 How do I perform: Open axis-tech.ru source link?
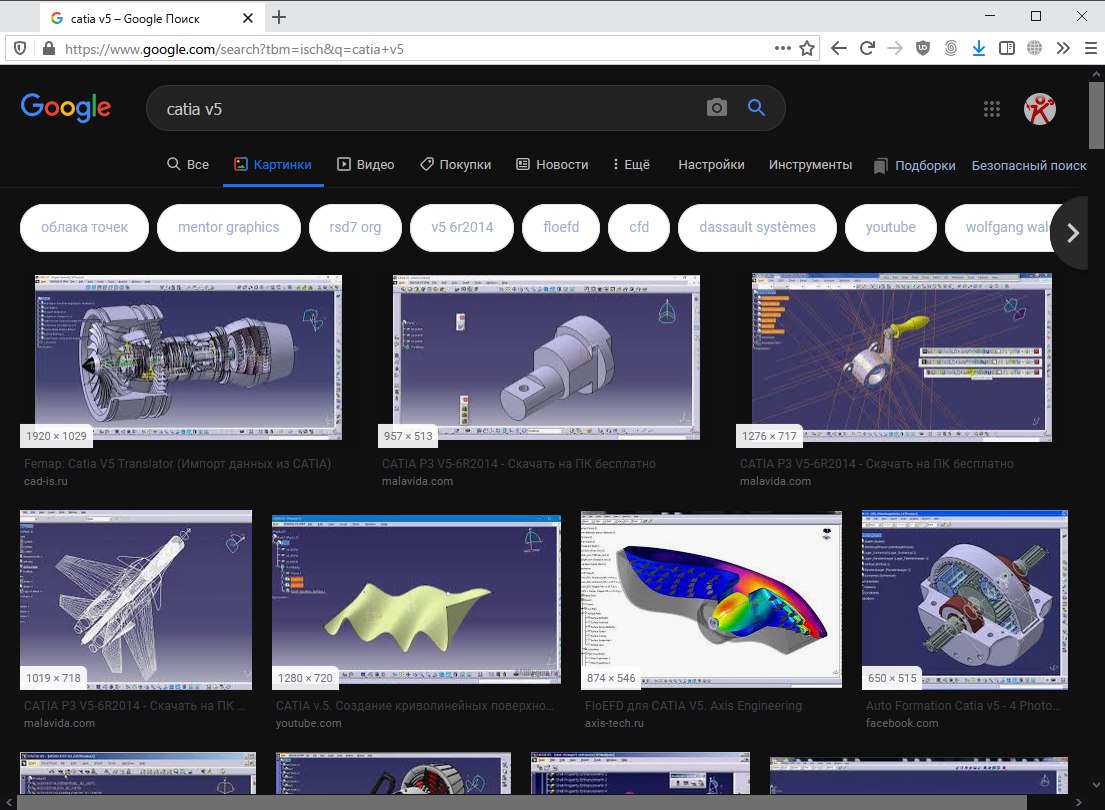615,723
